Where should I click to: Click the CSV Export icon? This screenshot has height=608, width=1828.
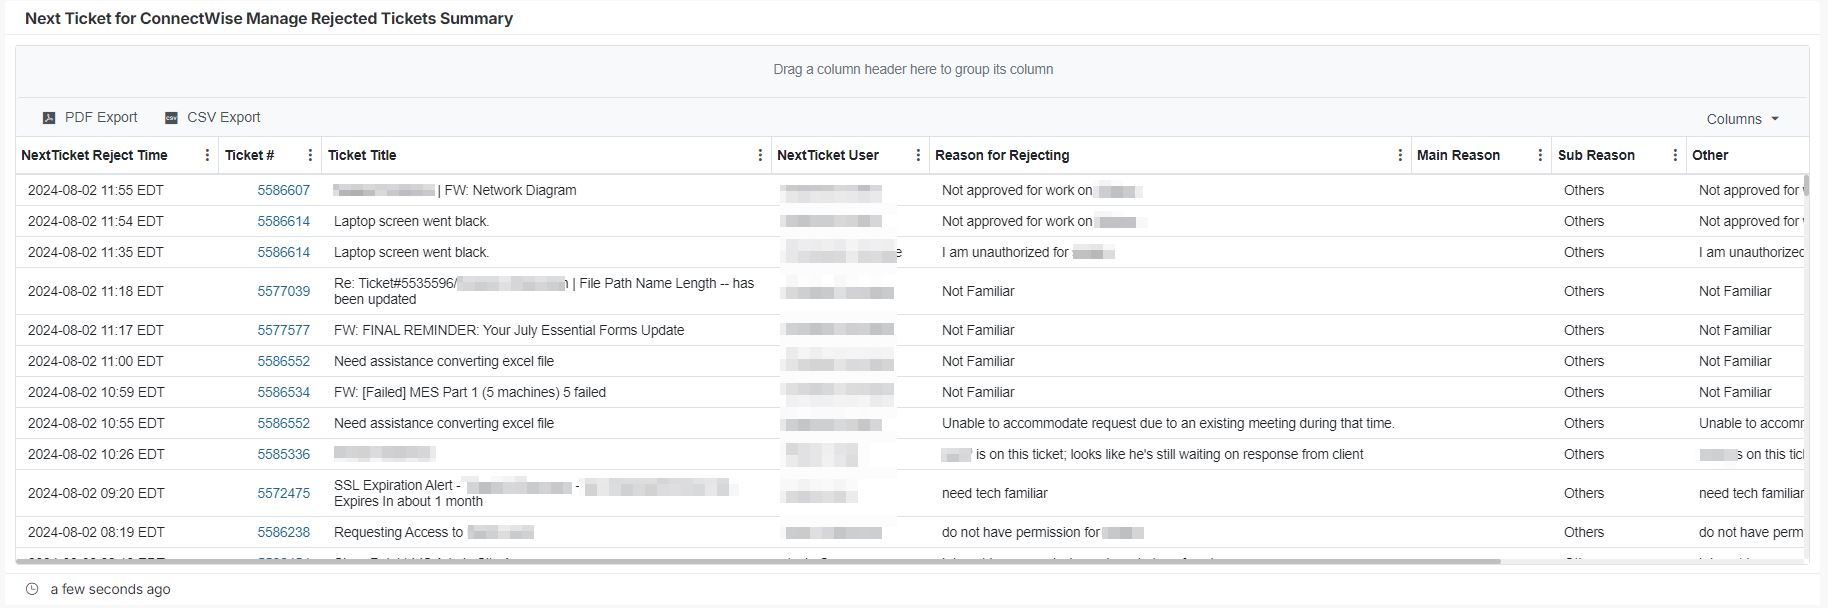171,118
